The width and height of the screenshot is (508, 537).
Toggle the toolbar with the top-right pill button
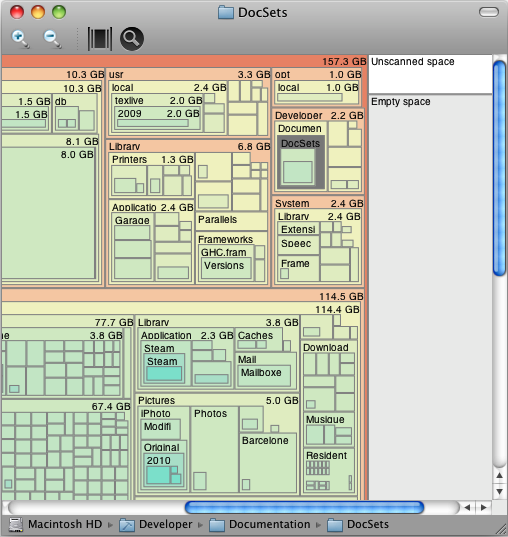pyautogui.click(x=488, y=12)
